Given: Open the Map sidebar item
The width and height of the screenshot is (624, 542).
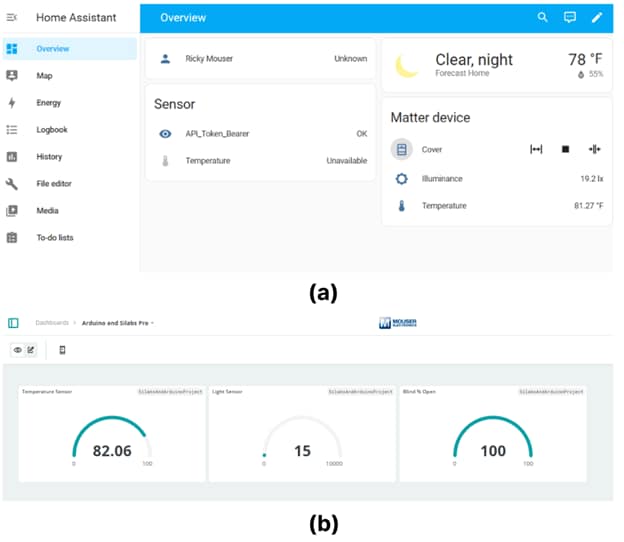Looking at the screenshot, I should coord(70,76).
